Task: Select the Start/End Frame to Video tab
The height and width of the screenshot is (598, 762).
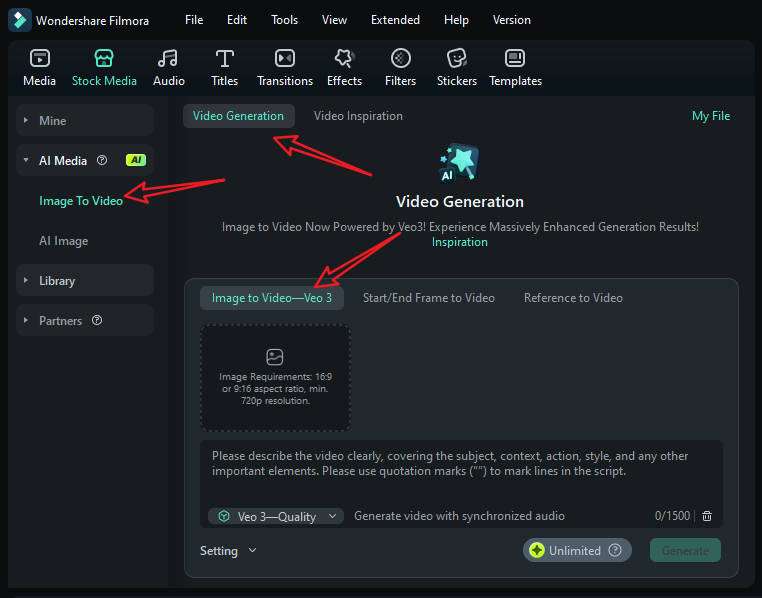Action: coord(429,298)
